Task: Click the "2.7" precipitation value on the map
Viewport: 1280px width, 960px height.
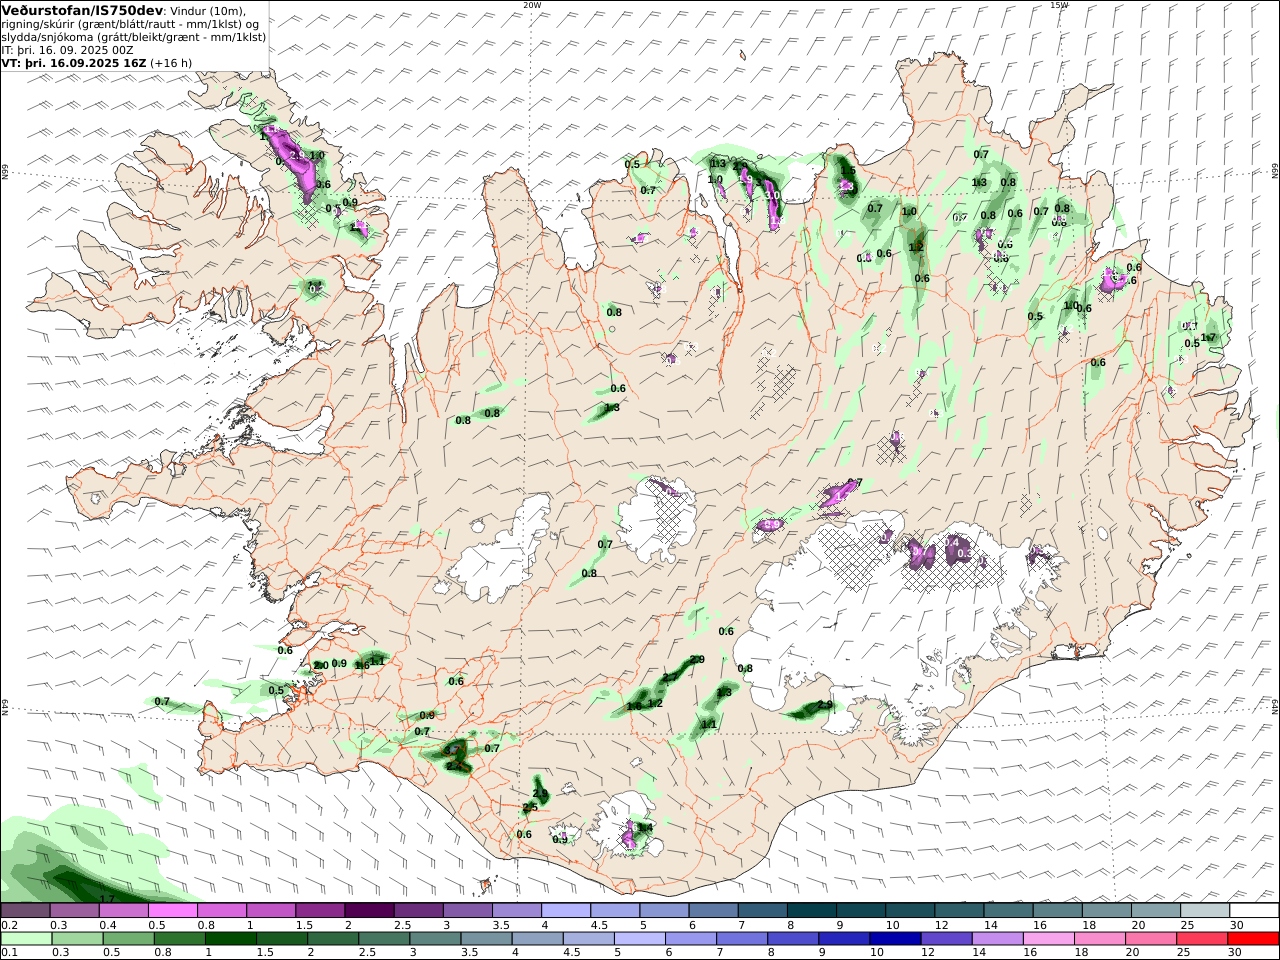Action: click(x=669, y=678)
